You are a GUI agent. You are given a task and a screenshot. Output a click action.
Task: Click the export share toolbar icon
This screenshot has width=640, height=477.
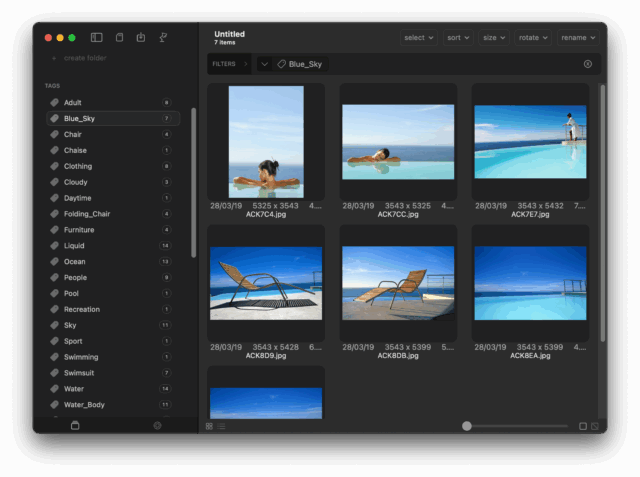click(x=141, y=38)
